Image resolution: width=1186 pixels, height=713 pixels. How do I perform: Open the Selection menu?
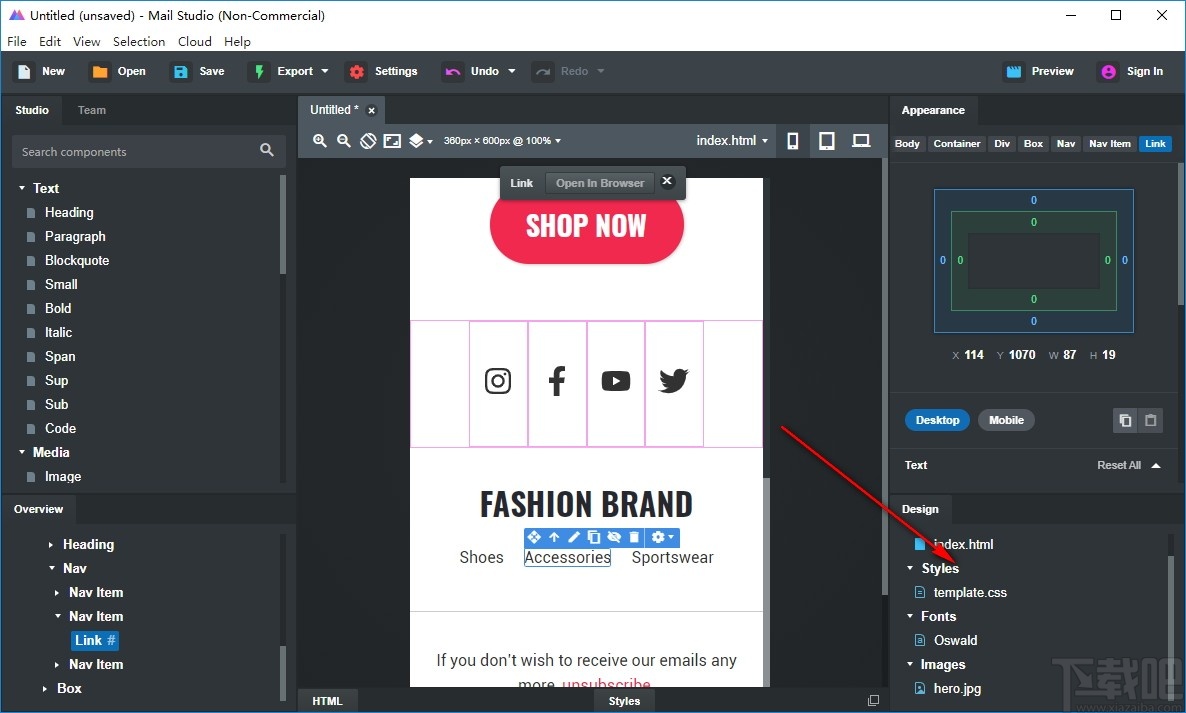(138, 42)
